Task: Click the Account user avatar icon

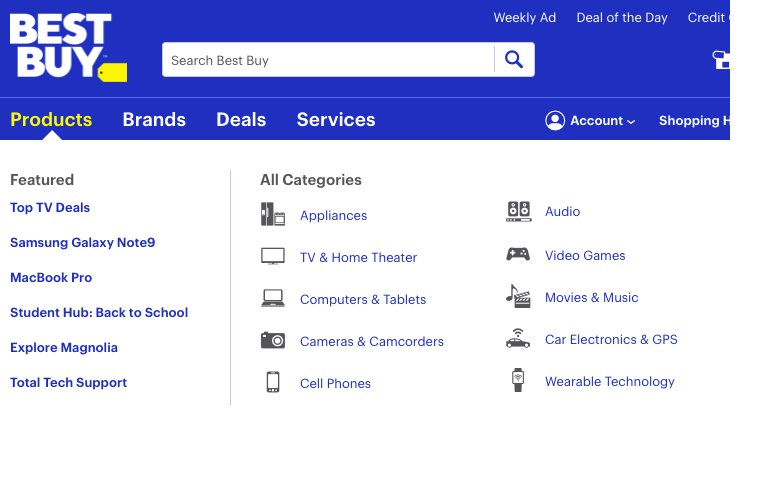Action: coord(555,121)
